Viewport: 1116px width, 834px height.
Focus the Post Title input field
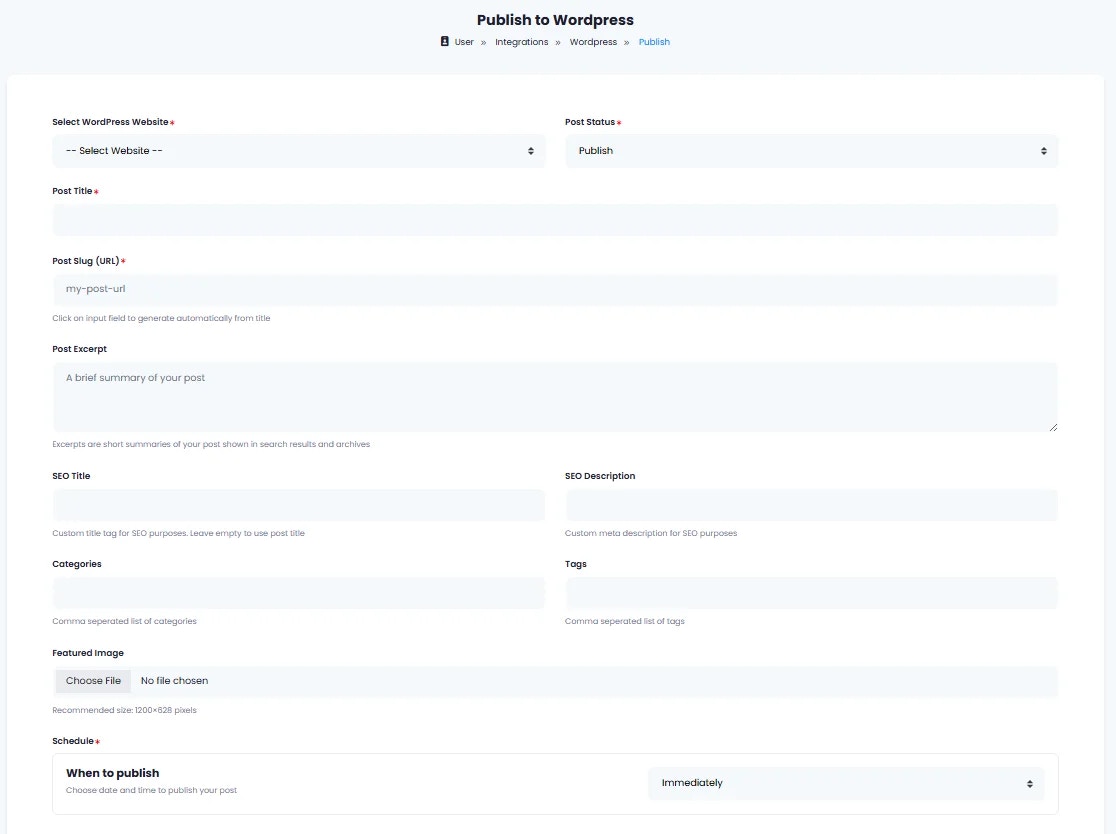pyautogui.click(x=555, y=219)
